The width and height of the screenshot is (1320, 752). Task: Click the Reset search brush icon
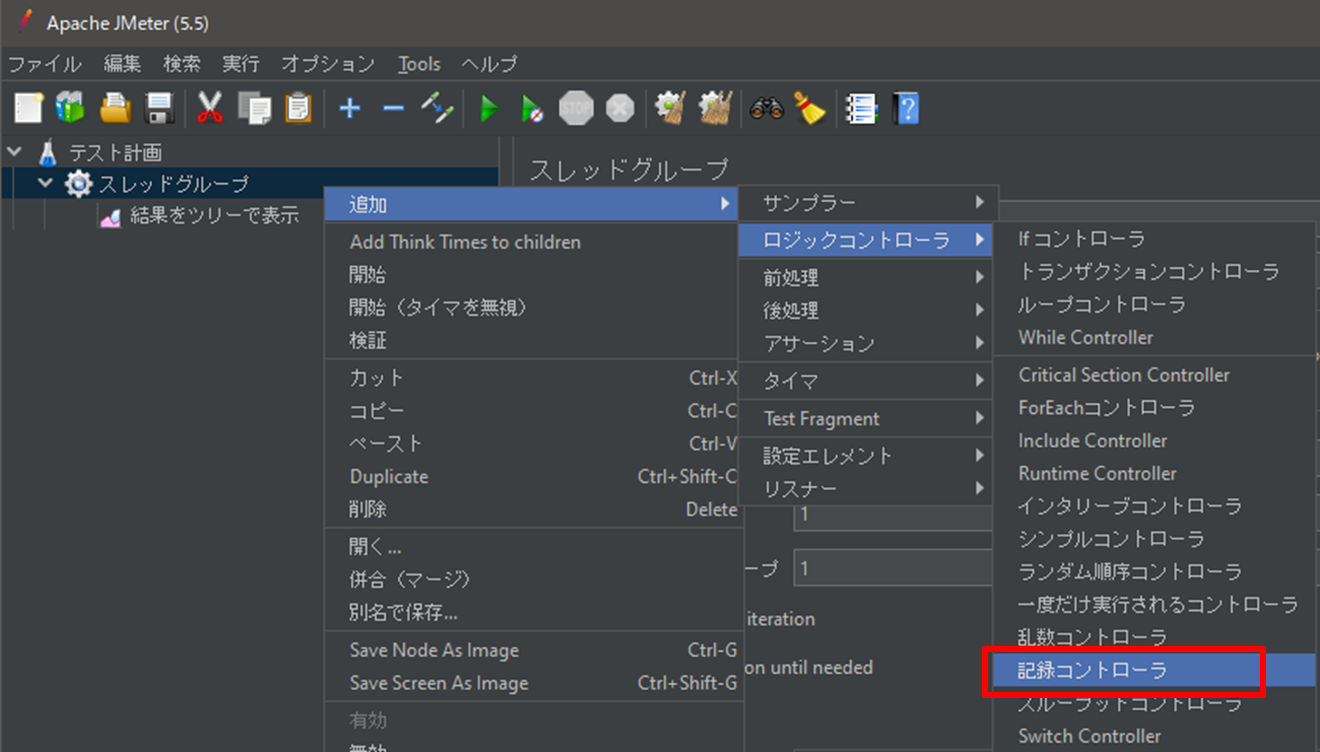tap(810, 107)
